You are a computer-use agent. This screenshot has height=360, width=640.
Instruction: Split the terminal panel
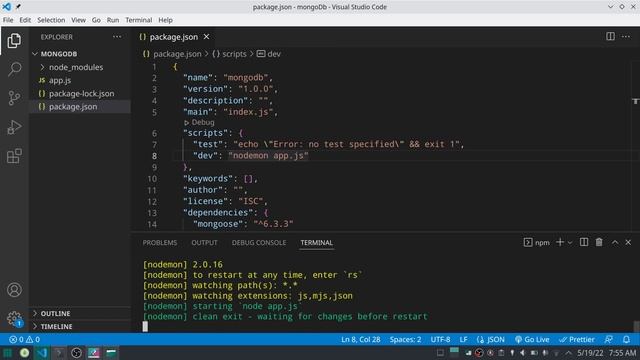(584, 242)
